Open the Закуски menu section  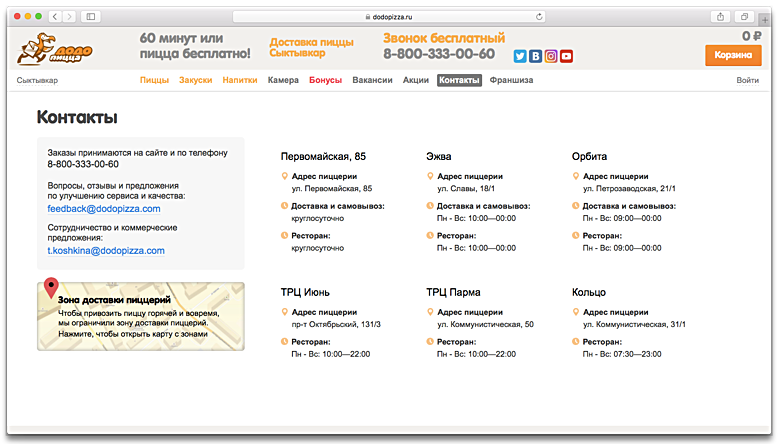click(195, 80)
